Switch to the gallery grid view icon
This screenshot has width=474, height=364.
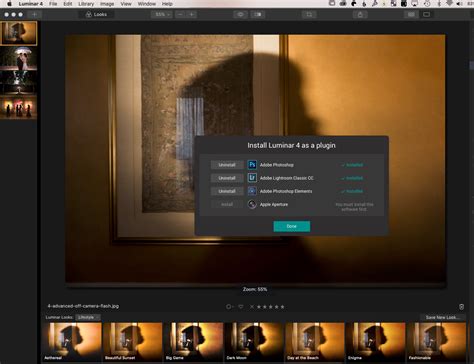411,14
